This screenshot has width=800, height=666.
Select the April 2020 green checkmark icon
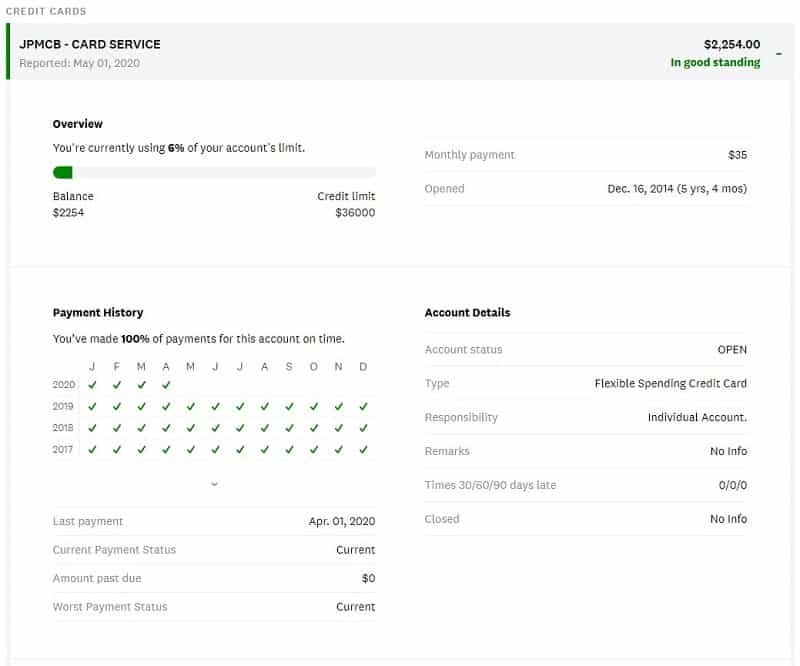165,384
